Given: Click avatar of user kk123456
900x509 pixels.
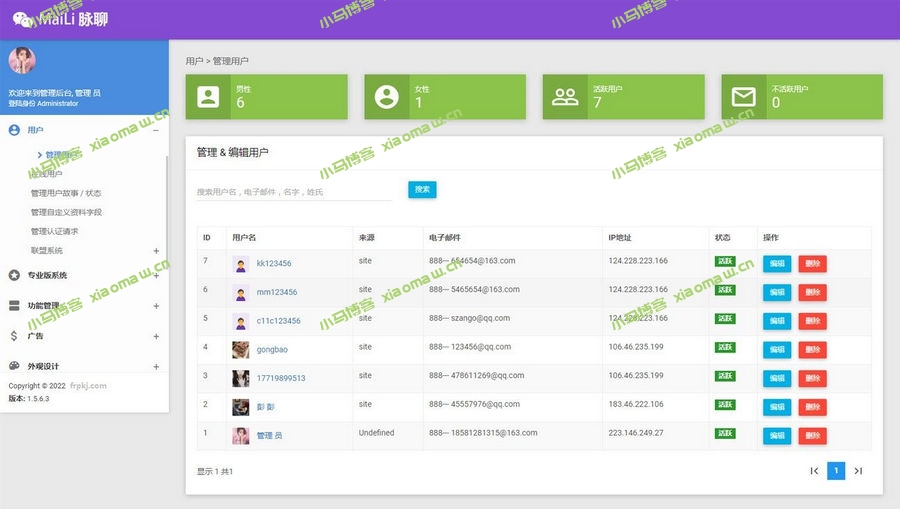Looking at the screenshot, I should coord(240,264).
